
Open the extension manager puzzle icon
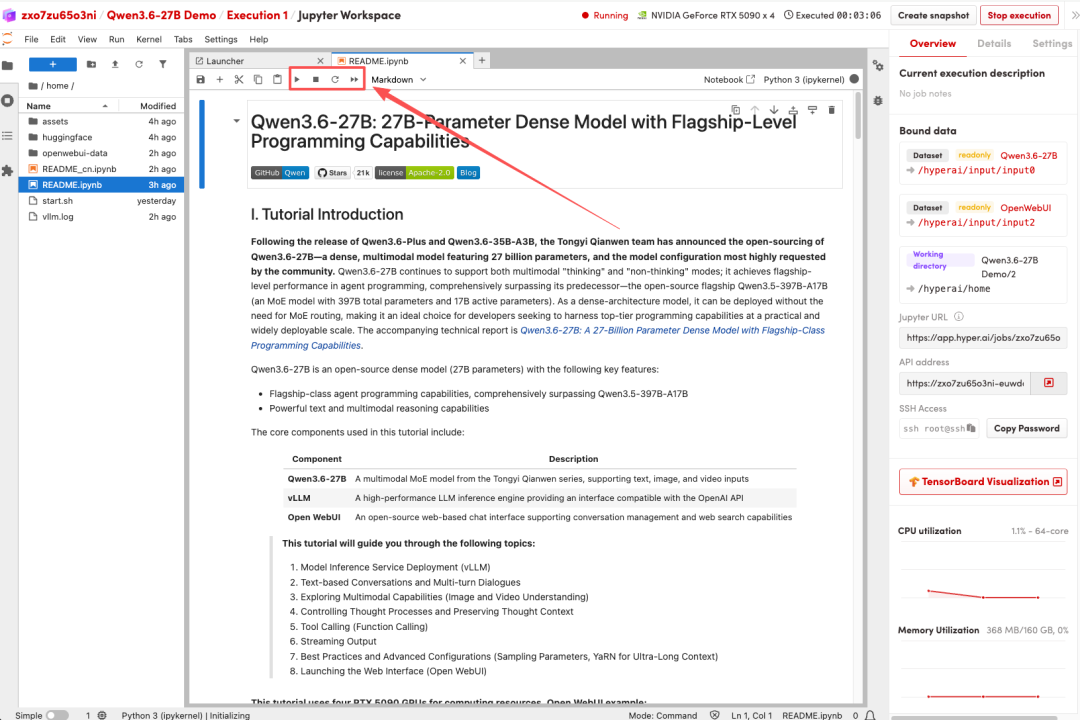pos(8,170)
